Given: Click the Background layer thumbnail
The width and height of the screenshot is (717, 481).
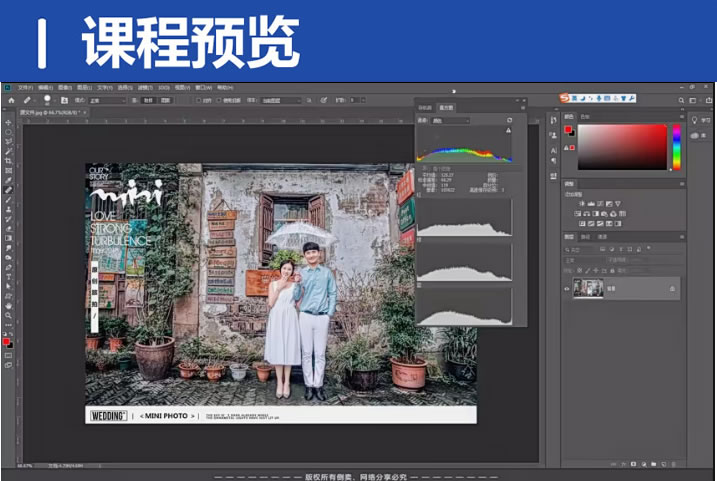Looking at the screenshot, I should (x=588, y=289).
